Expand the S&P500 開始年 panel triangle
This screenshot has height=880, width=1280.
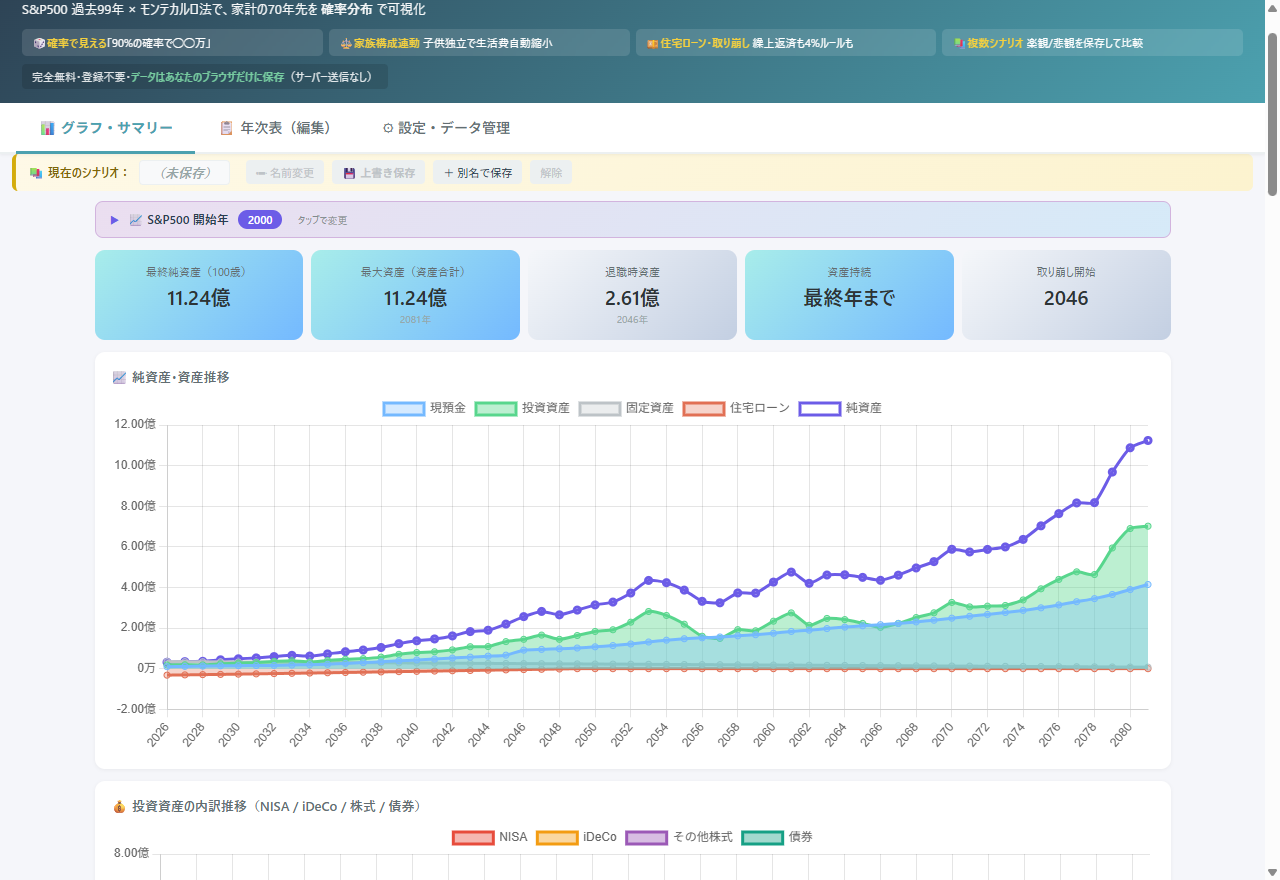tap(115, 220)
